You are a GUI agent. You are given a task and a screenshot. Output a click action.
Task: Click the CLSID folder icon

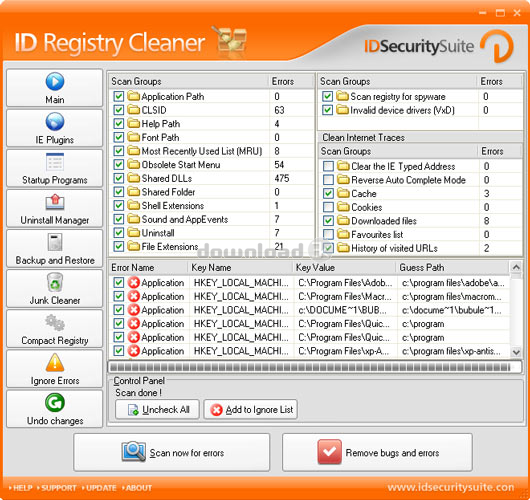pos(134,110)
